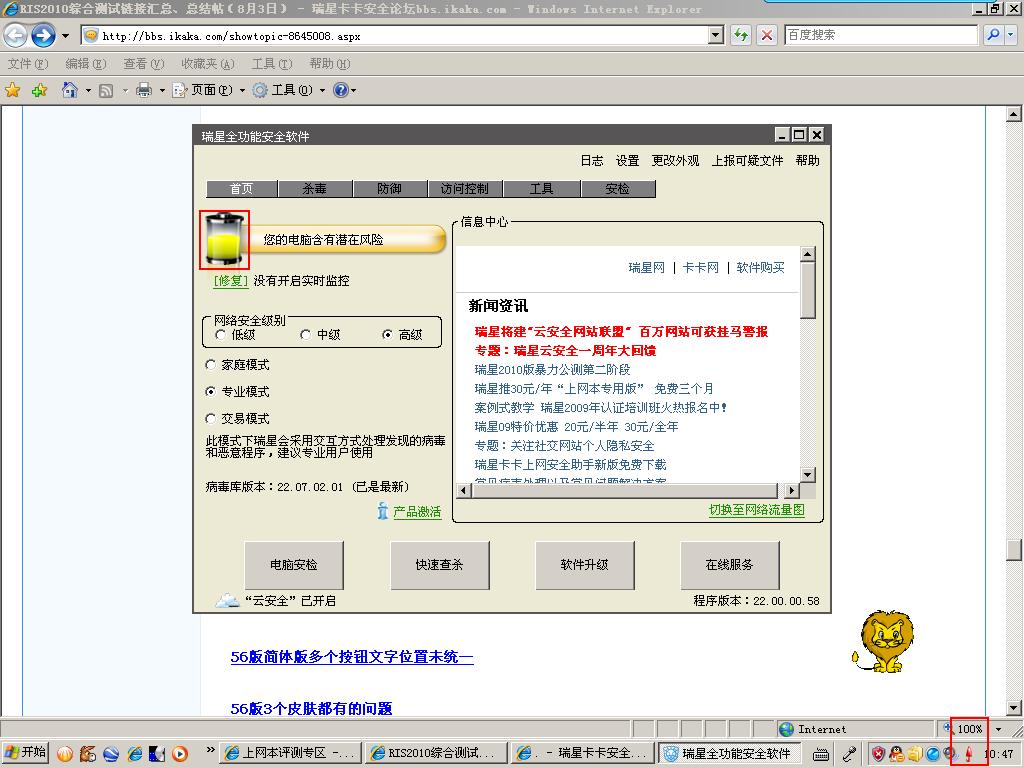Open the 帮助(H) menu
Viewport: 1024px width, 768px height.
click(330, 63)
